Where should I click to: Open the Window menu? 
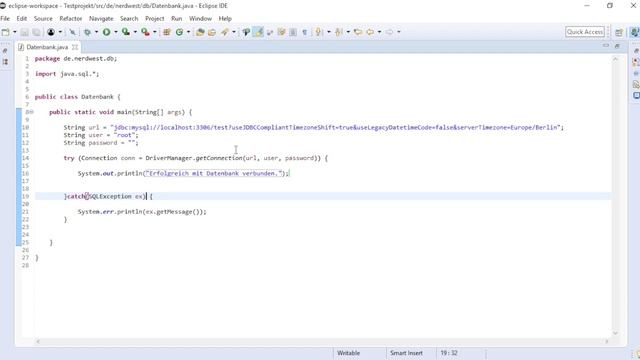(200, 19)
